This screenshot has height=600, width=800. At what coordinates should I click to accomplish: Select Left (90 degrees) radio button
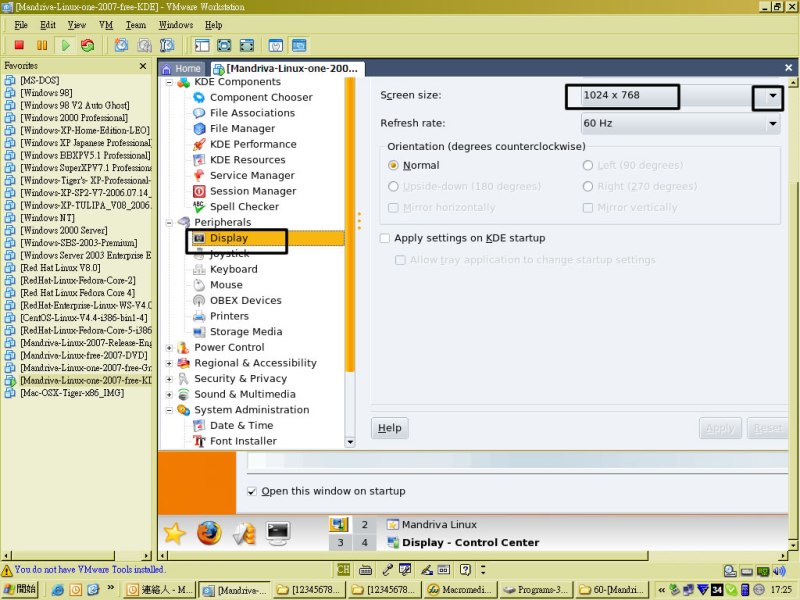[588, 165]
